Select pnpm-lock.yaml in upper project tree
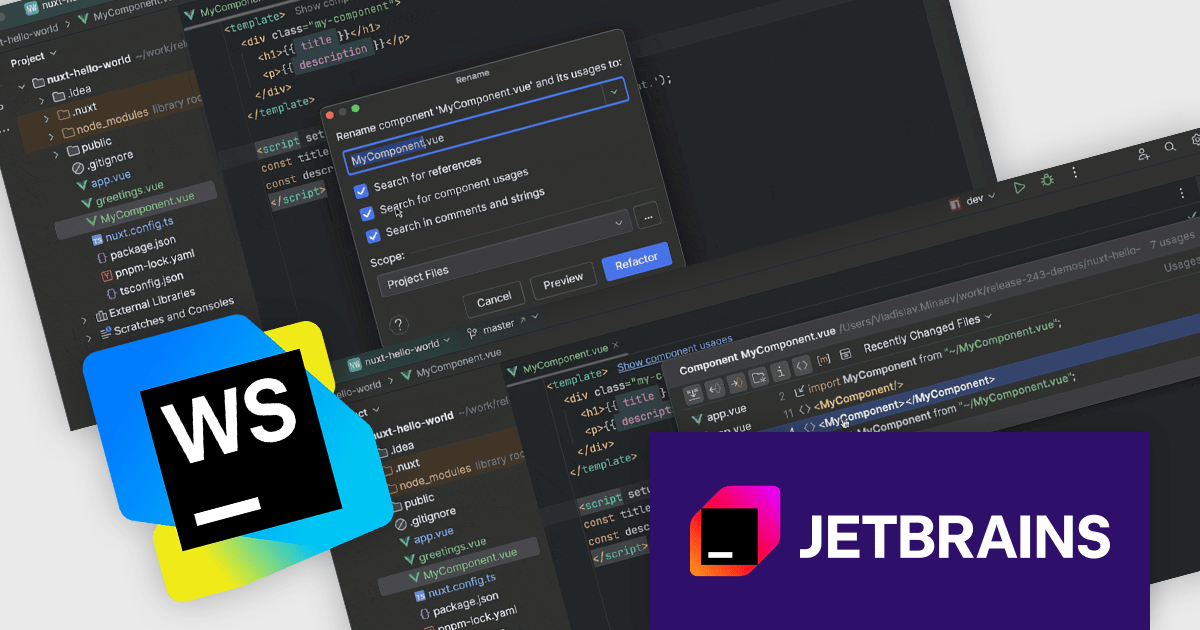 [x=146, y=265]
